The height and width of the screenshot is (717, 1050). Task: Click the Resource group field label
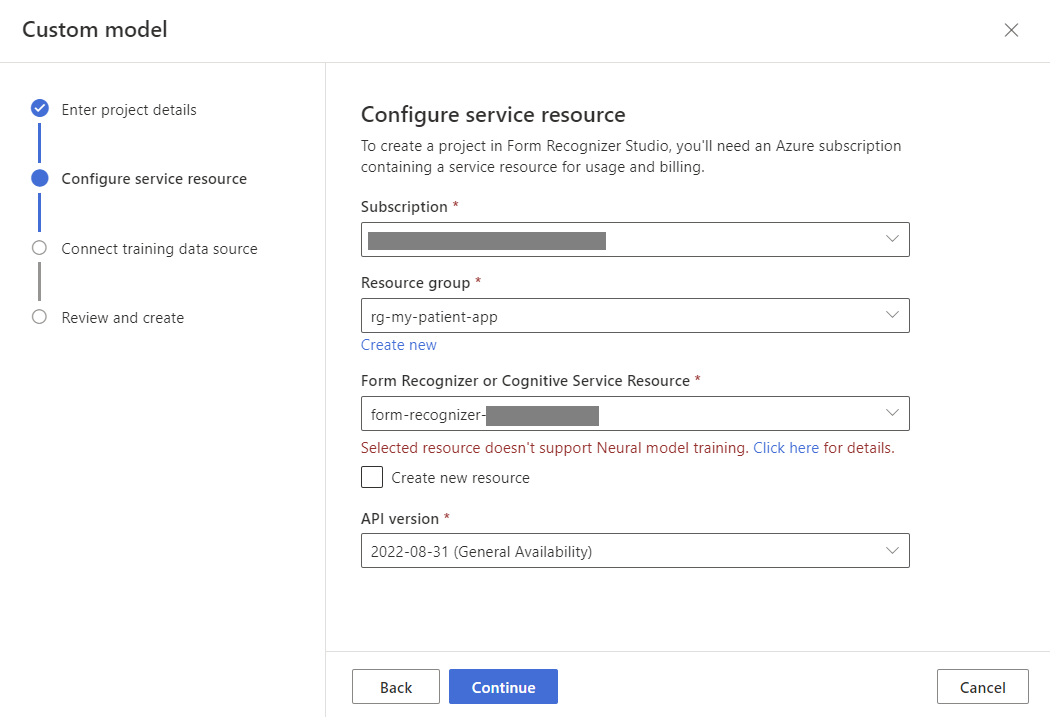(x=415, y=283)
